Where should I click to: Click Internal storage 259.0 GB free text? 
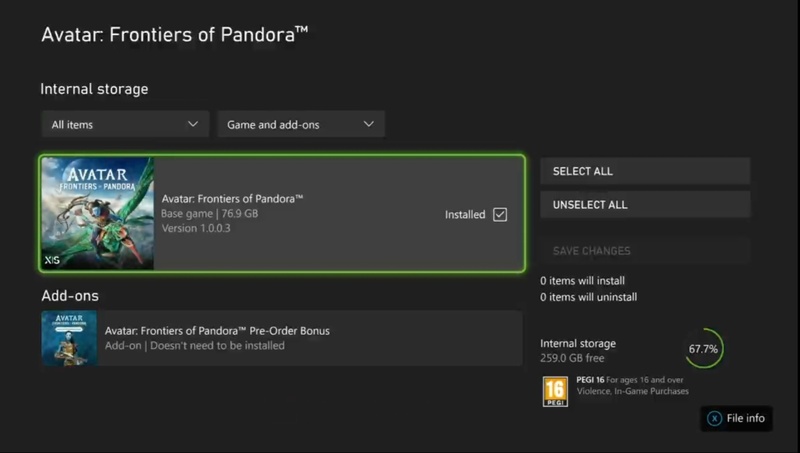coord(578,350)
